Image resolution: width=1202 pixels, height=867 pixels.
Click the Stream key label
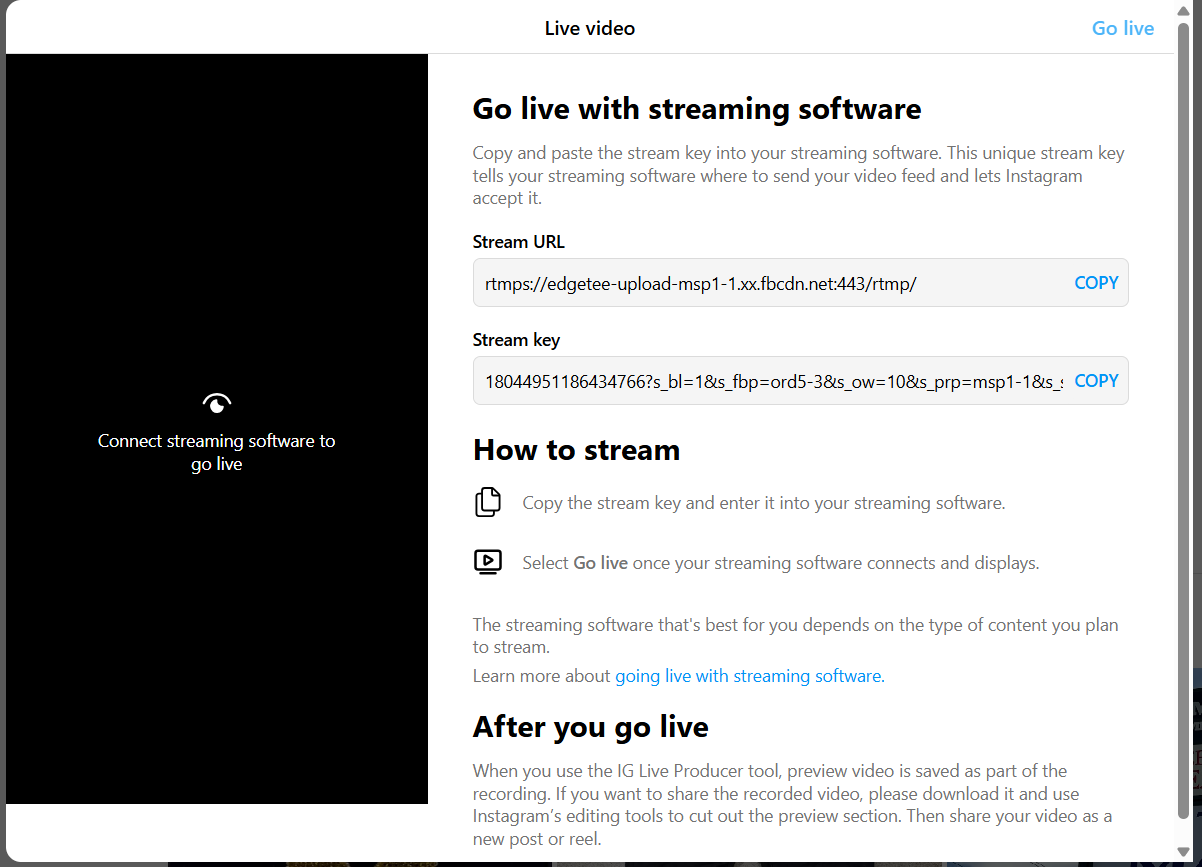[x=516, y=340]
